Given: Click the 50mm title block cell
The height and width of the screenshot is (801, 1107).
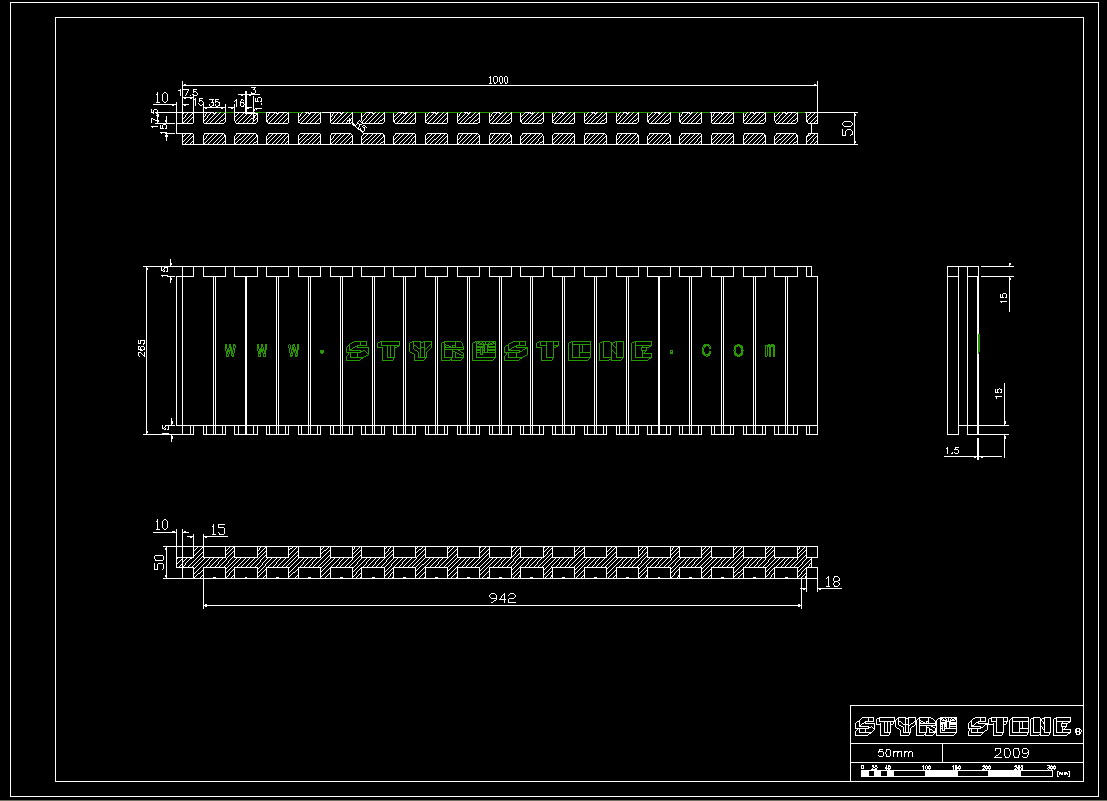Looking at the screenshot, I should (x=895, y=752).
